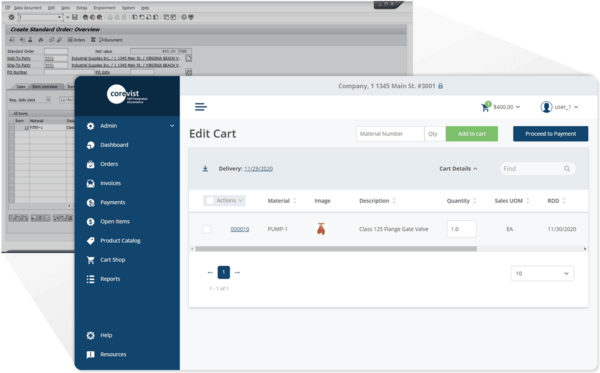Click the Add to cart button
The image size is (600, 373).
[x=472, y=134]
